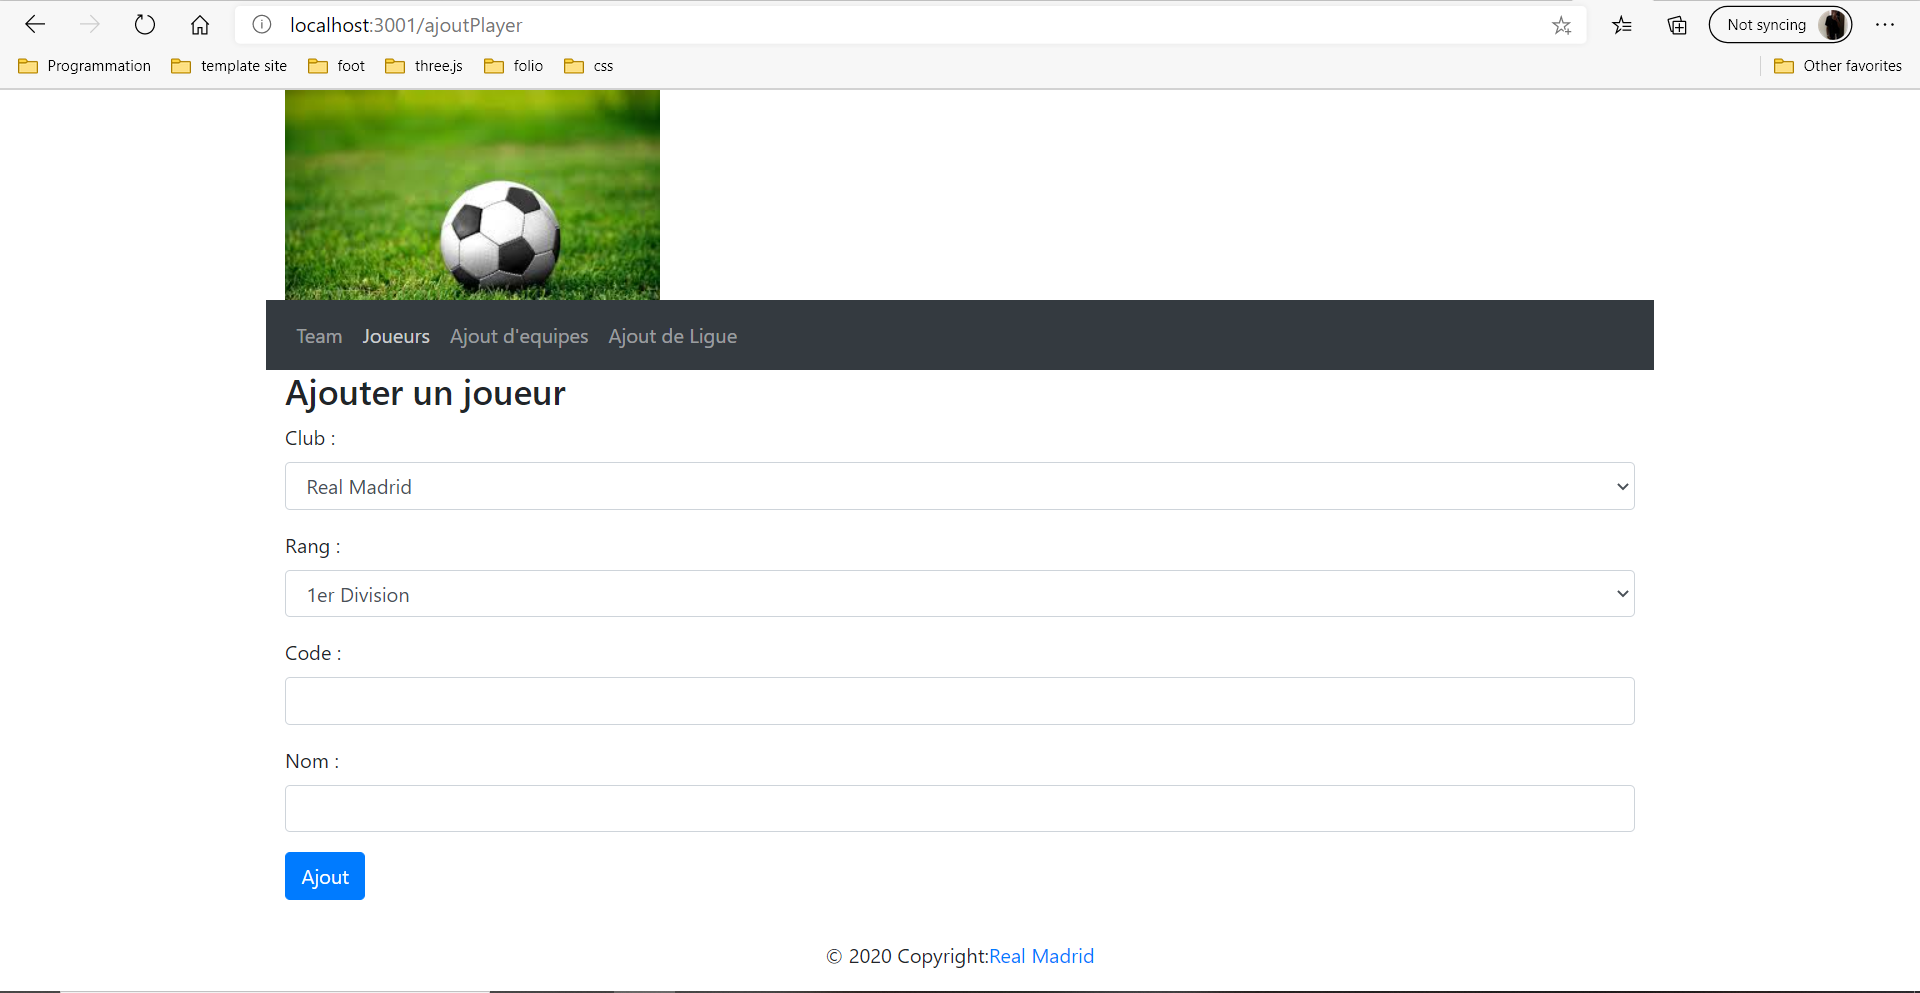Expand the Club dropdown showing Real Madrid
Viewport: 1920px width, 993px height.
point(960,486)
